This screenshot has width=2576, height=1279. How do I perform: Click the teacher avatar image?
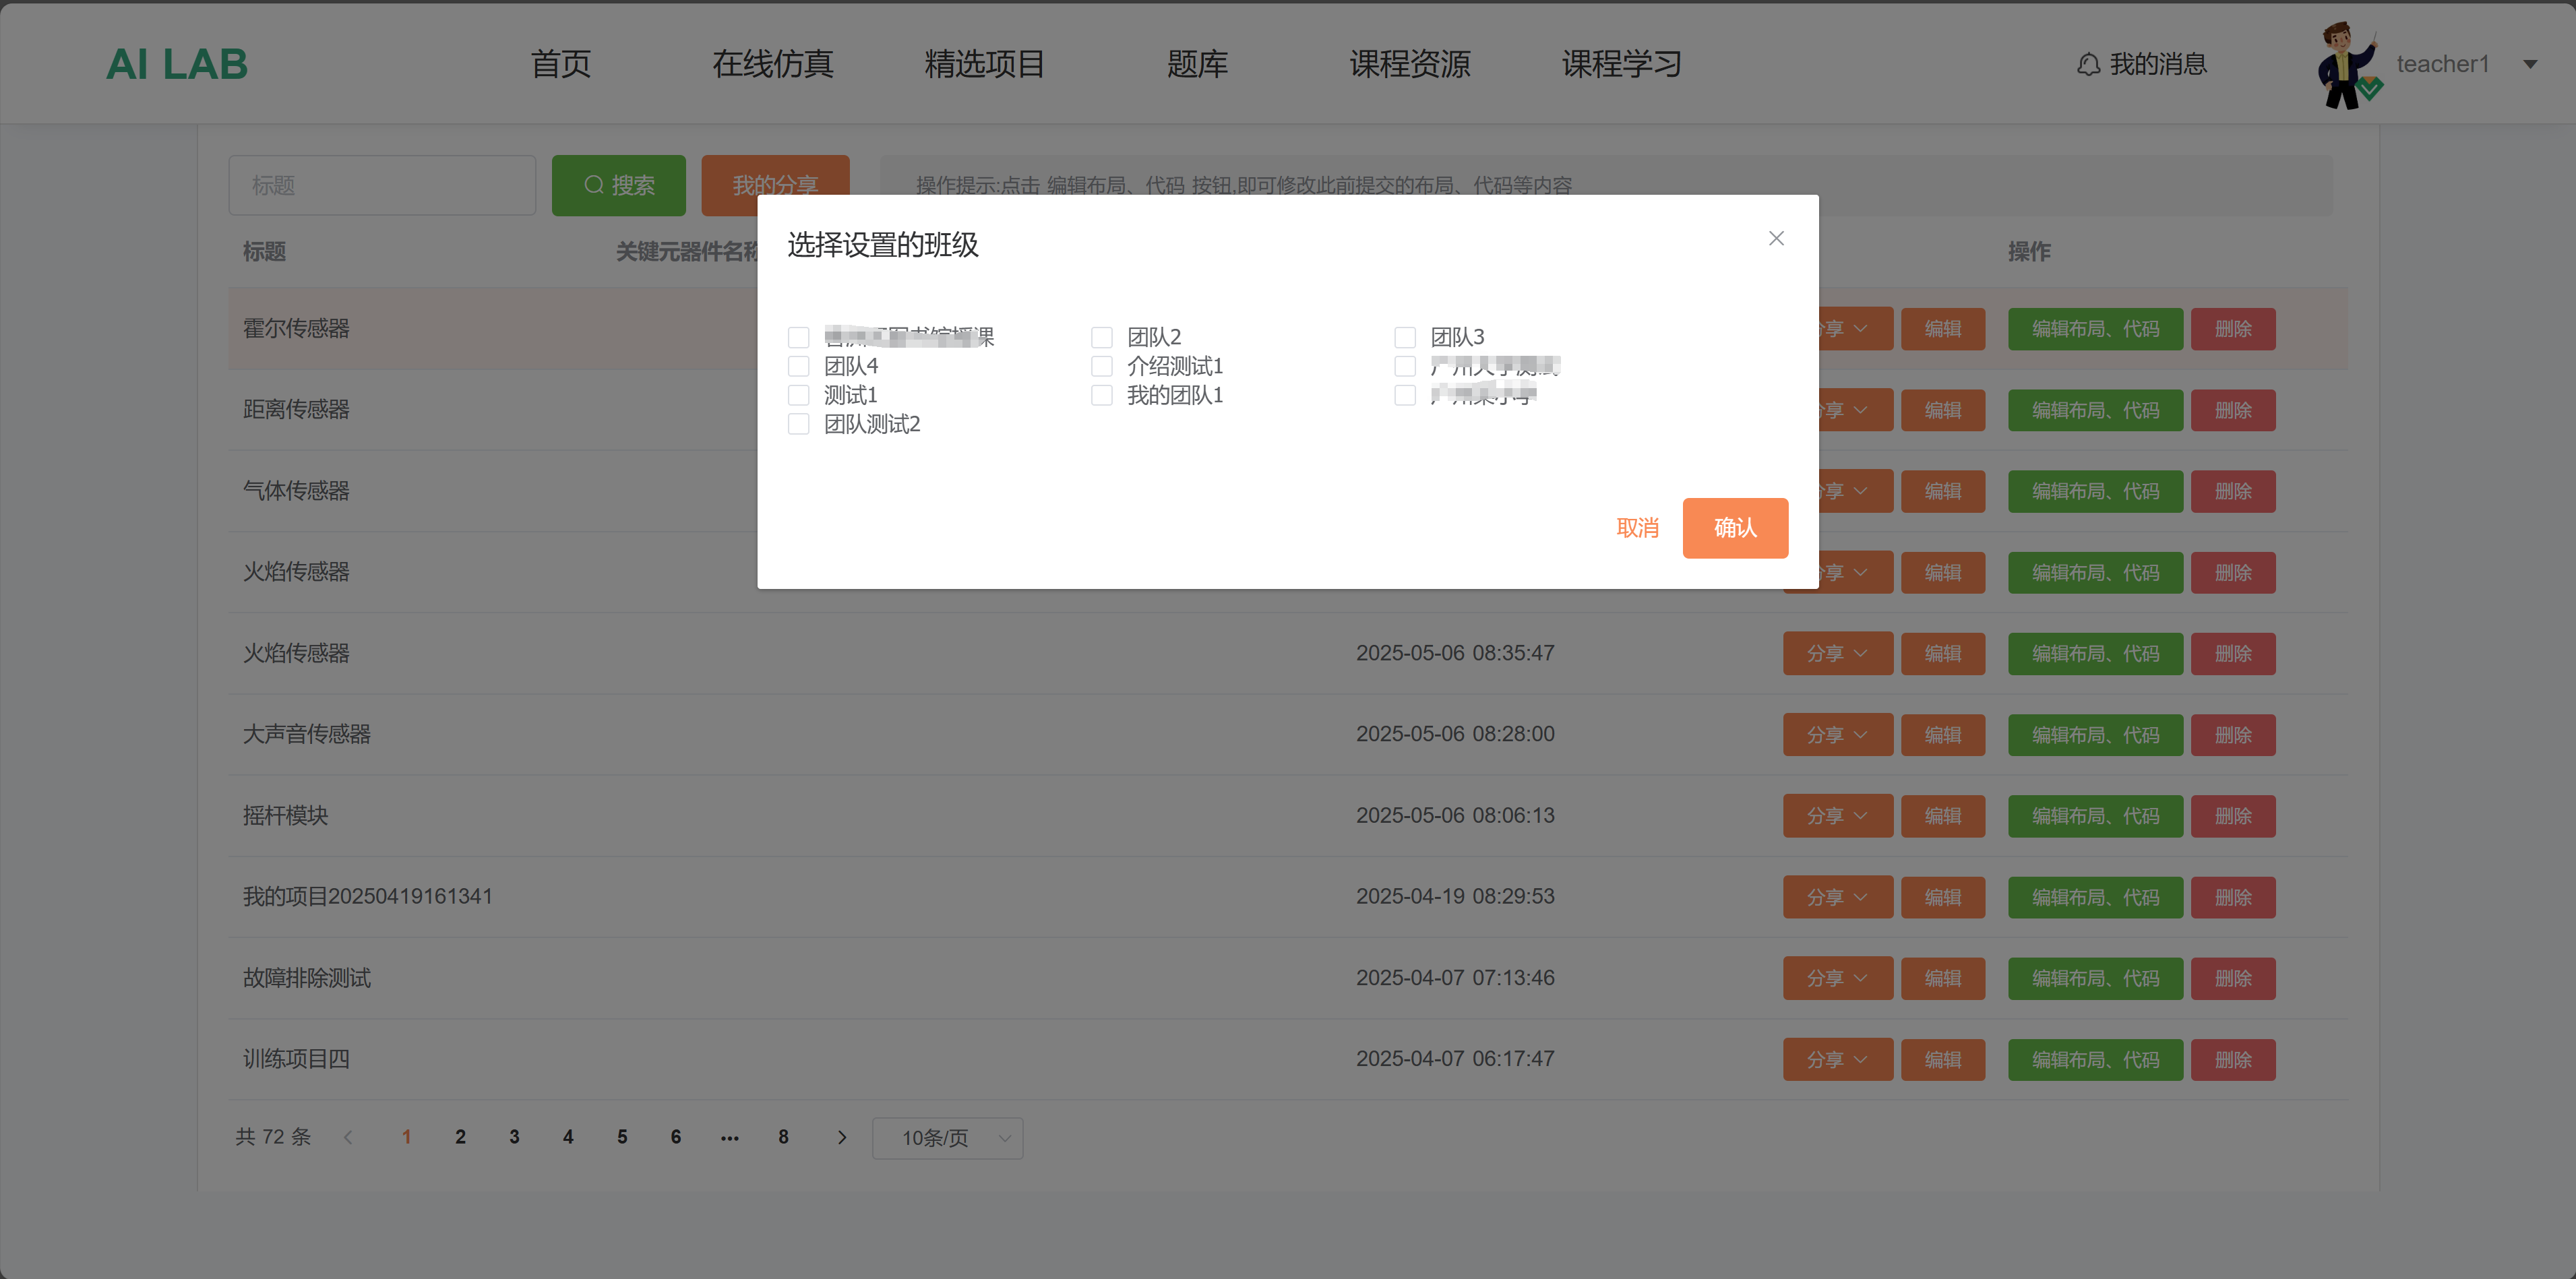[2346, 65]
